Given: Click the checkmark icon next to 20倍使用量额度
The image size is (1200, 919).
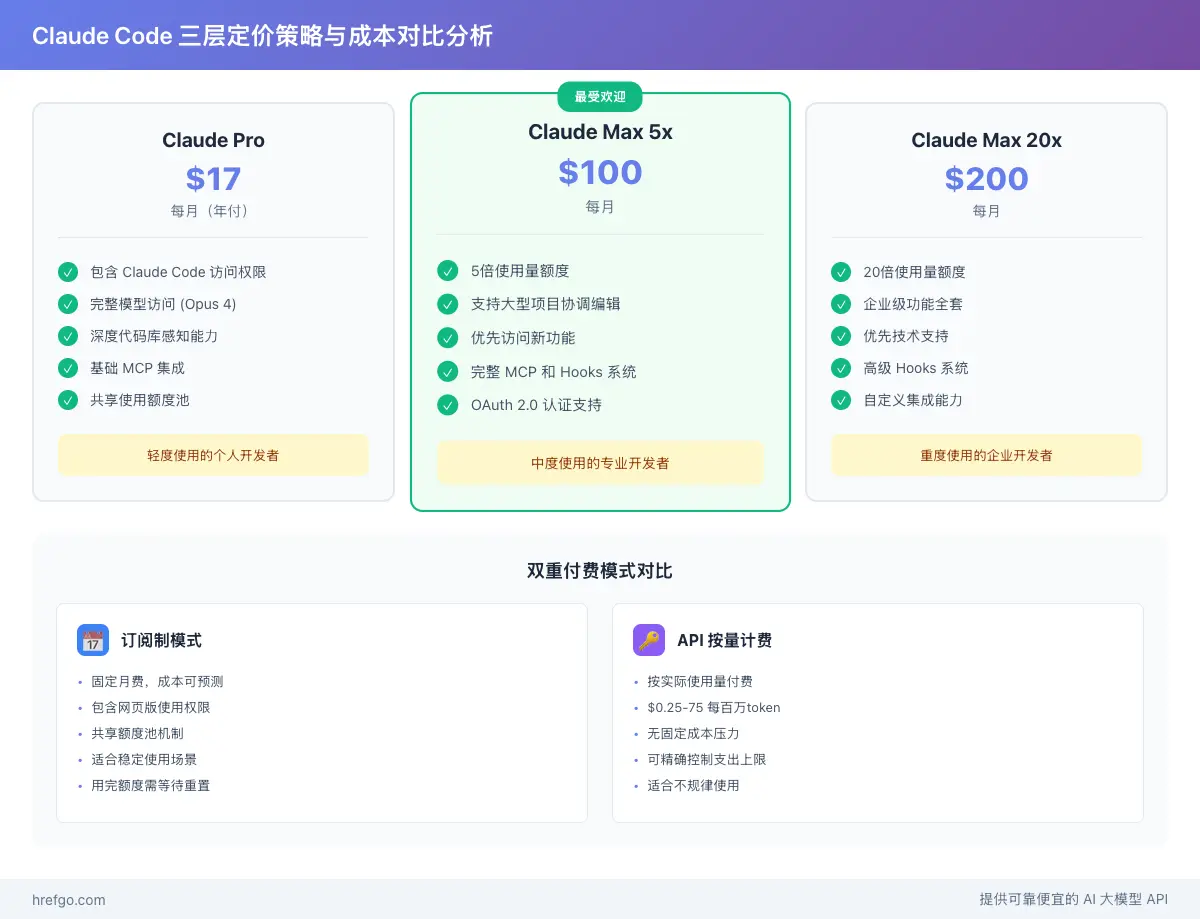Looking at the screenshot, I should click(841, 272).
